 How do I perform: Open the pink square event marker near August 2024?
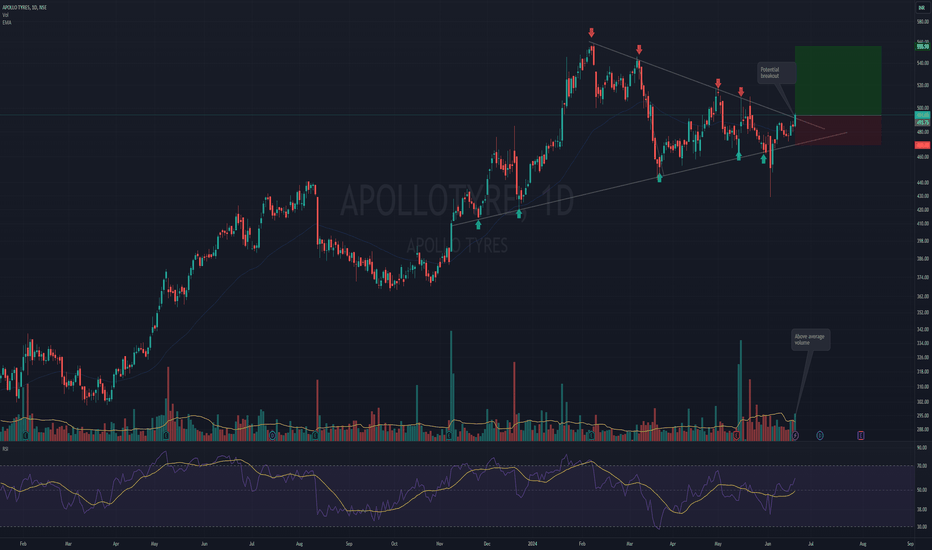click(861, 436)
